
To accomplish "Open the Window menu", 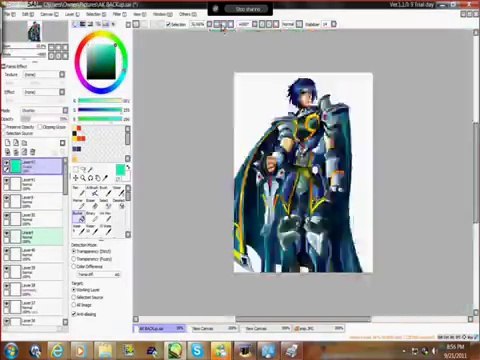I will [163, 14].
